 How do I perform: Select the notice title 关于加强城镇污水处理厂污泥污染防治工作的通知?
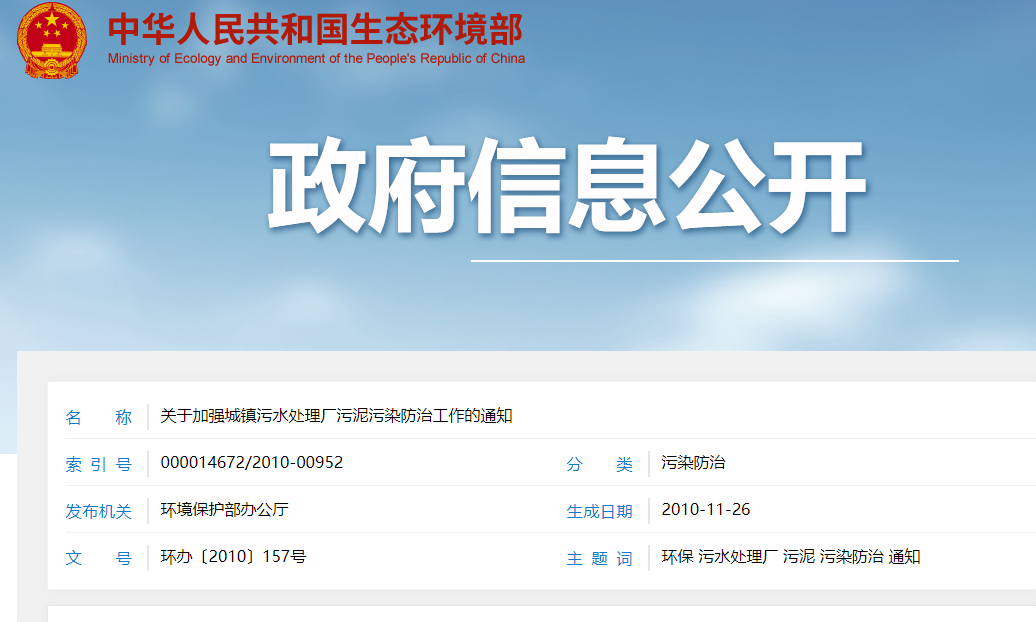(x=336, y=416)
